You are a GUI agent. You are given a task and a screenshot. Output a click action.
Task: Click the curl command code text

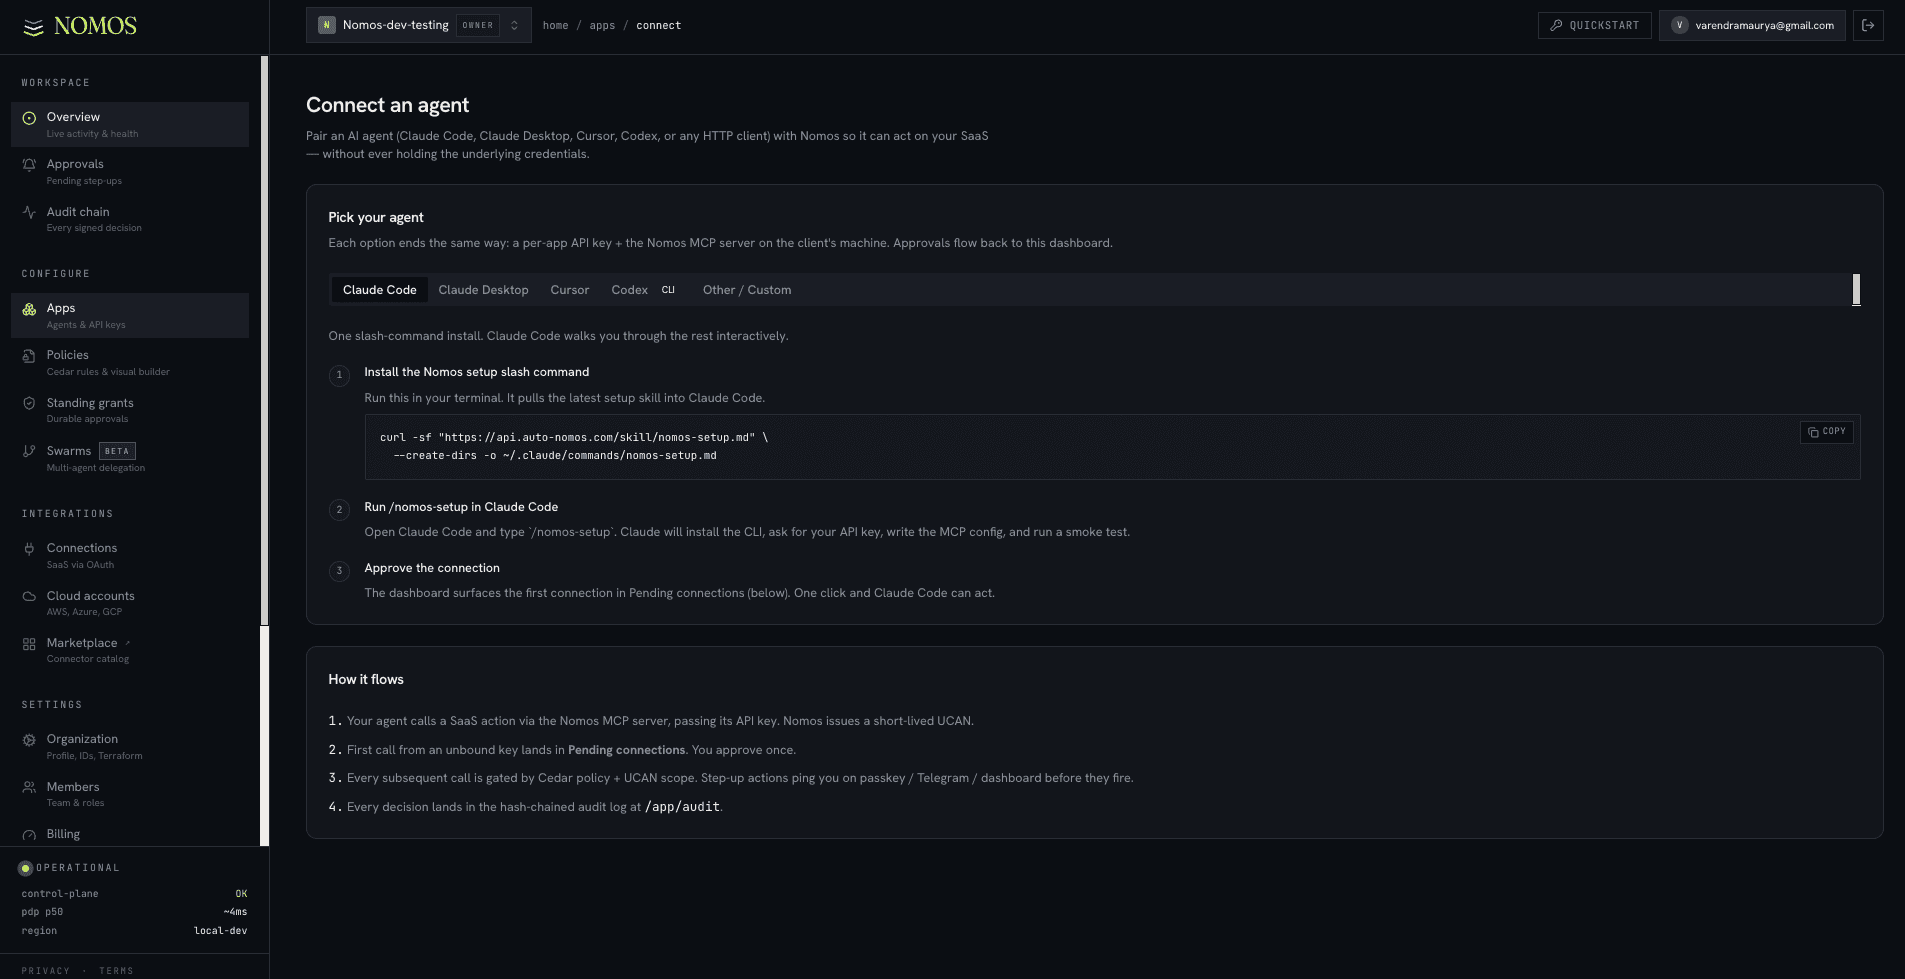coord(574,446)
